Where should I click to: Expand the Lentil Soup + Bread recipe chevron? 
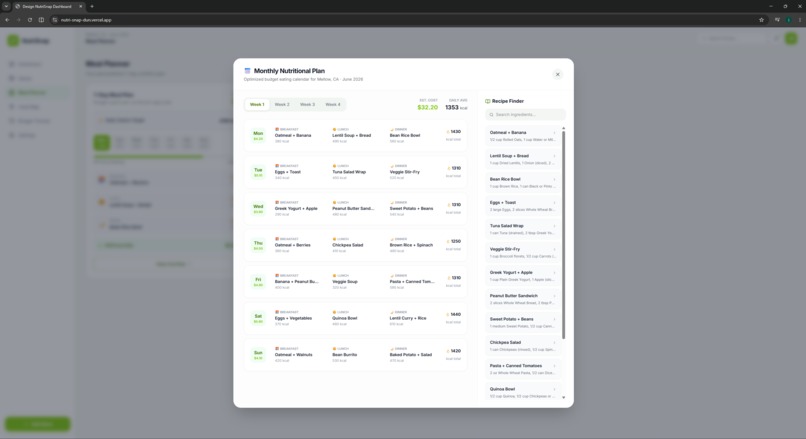coord(554,156)
